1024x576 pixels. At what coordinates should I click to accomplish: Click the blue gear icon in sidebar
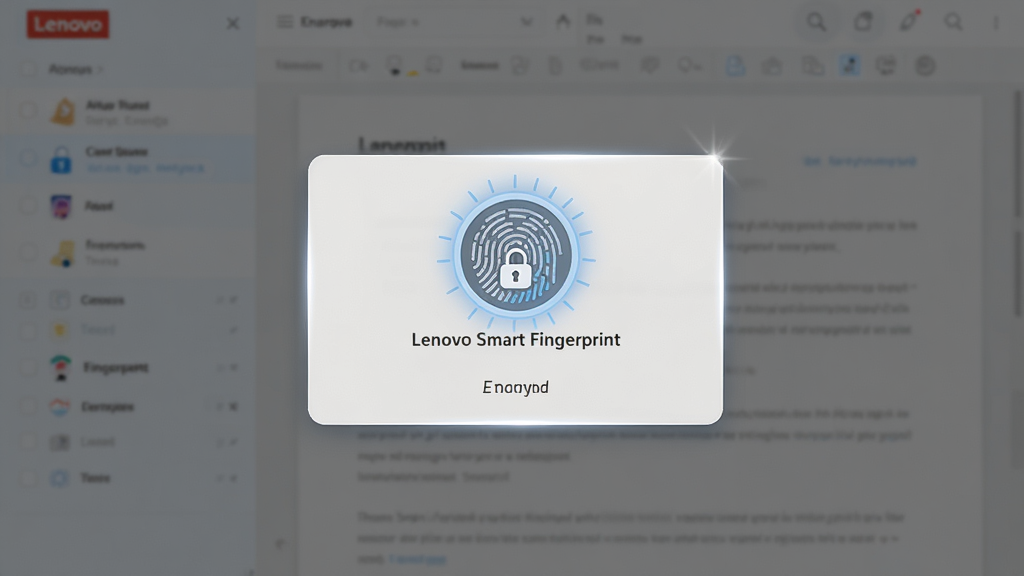point(59,478)
